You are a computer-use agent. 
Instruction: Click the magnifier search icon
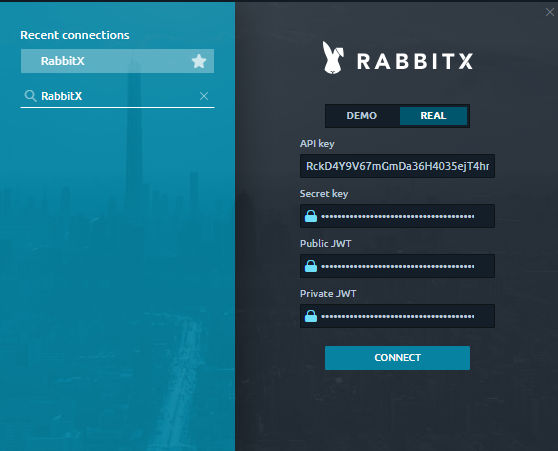point(30,96)
